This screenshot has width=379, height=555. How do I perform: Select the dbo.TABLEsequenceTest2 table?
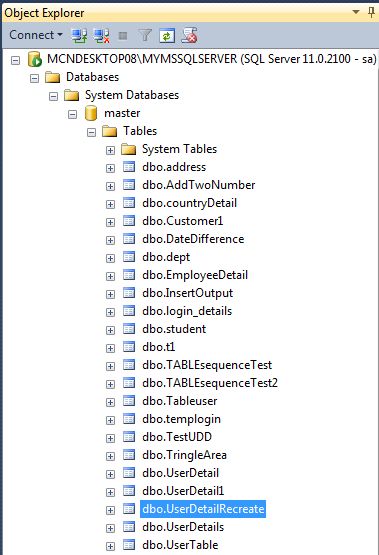(210, 383)
